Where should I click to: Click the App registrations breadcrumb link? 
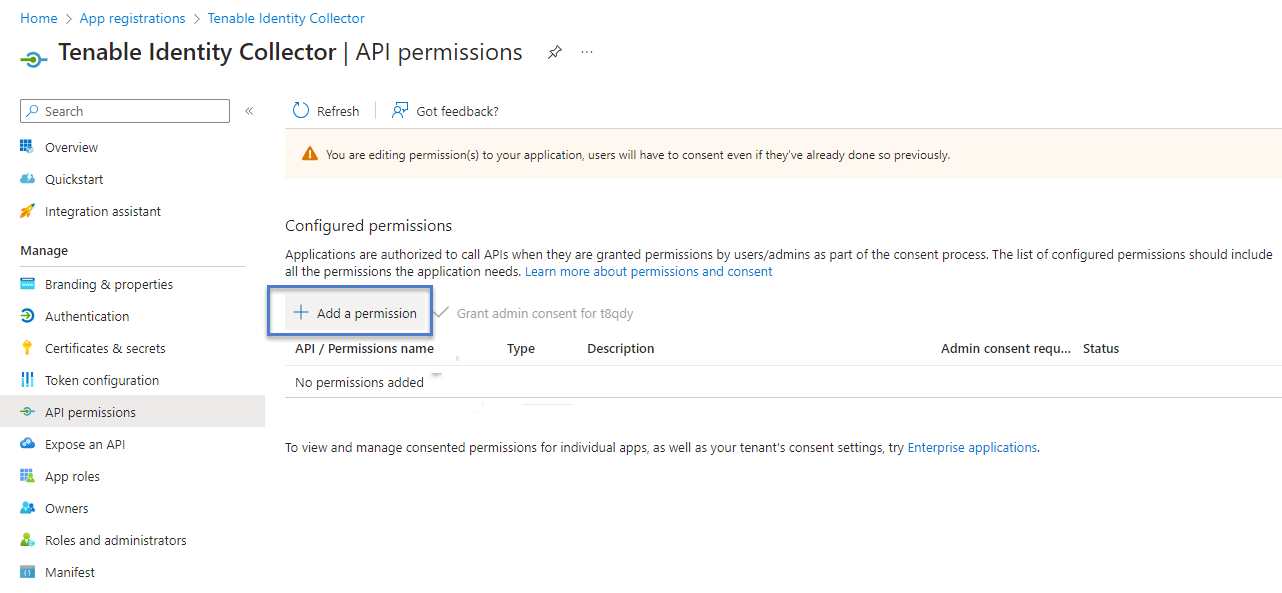pos(132,18)
